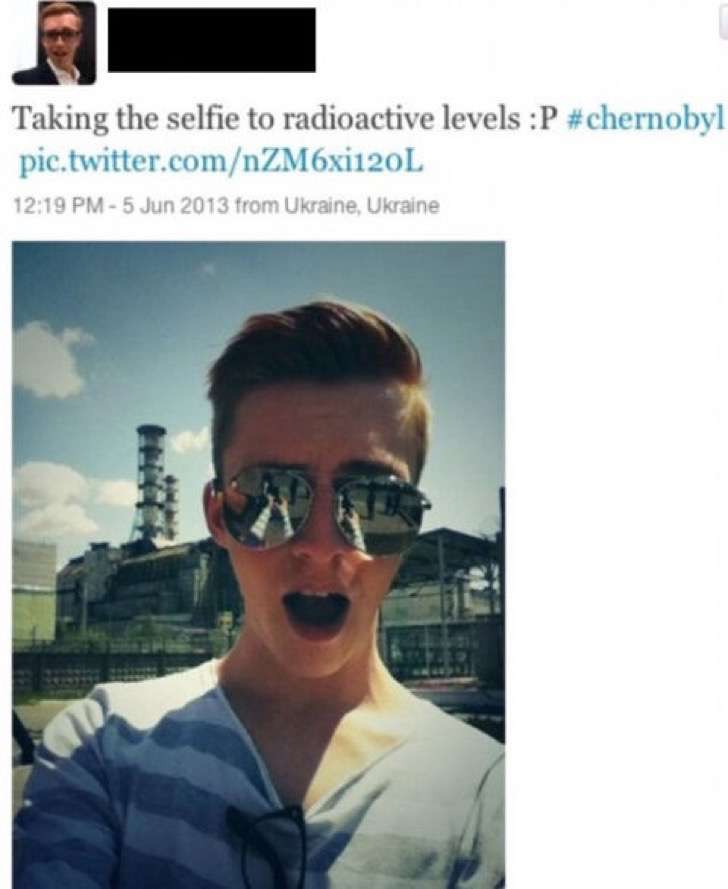Click the 12:19 PM - 5 Jun 2013 timestamp
Image resolution: width=728 pixels, height=889 pixels.
[120, 205]
